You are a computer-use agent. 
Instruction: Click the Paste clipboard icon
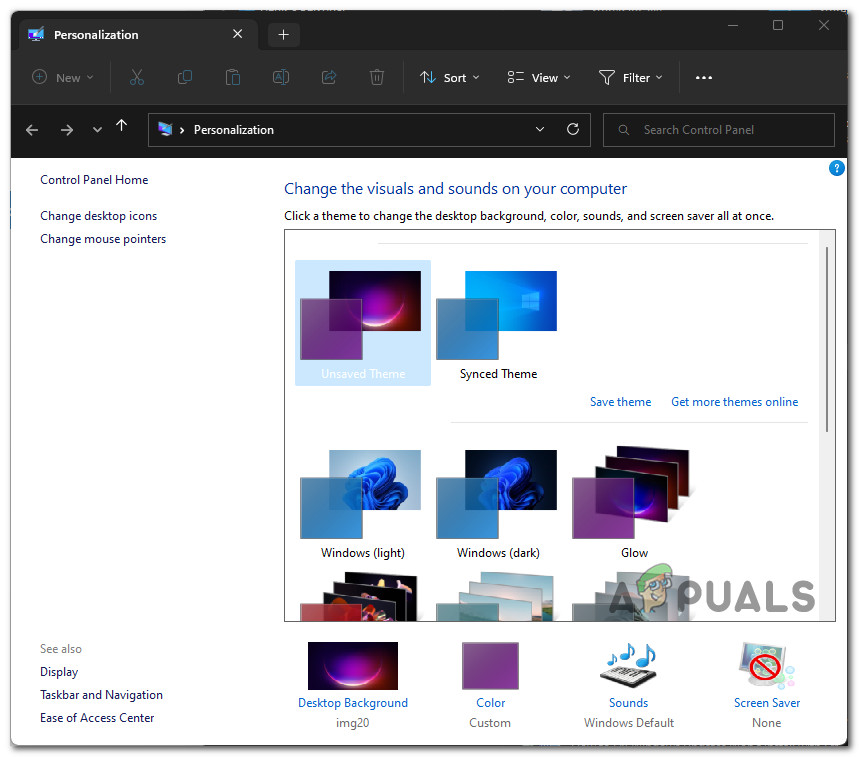tap(233, 77)
